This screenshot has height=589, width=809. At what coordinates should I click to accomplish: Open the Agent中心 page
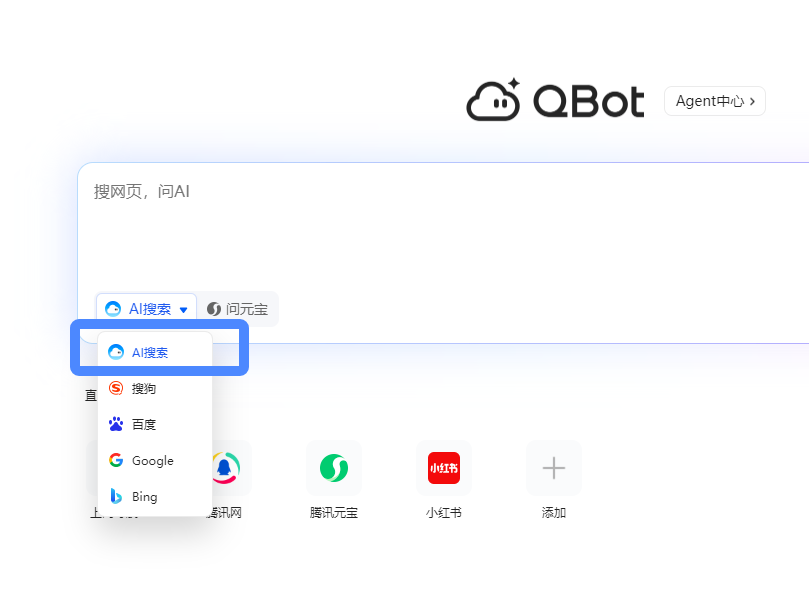(x=708, y=101)
